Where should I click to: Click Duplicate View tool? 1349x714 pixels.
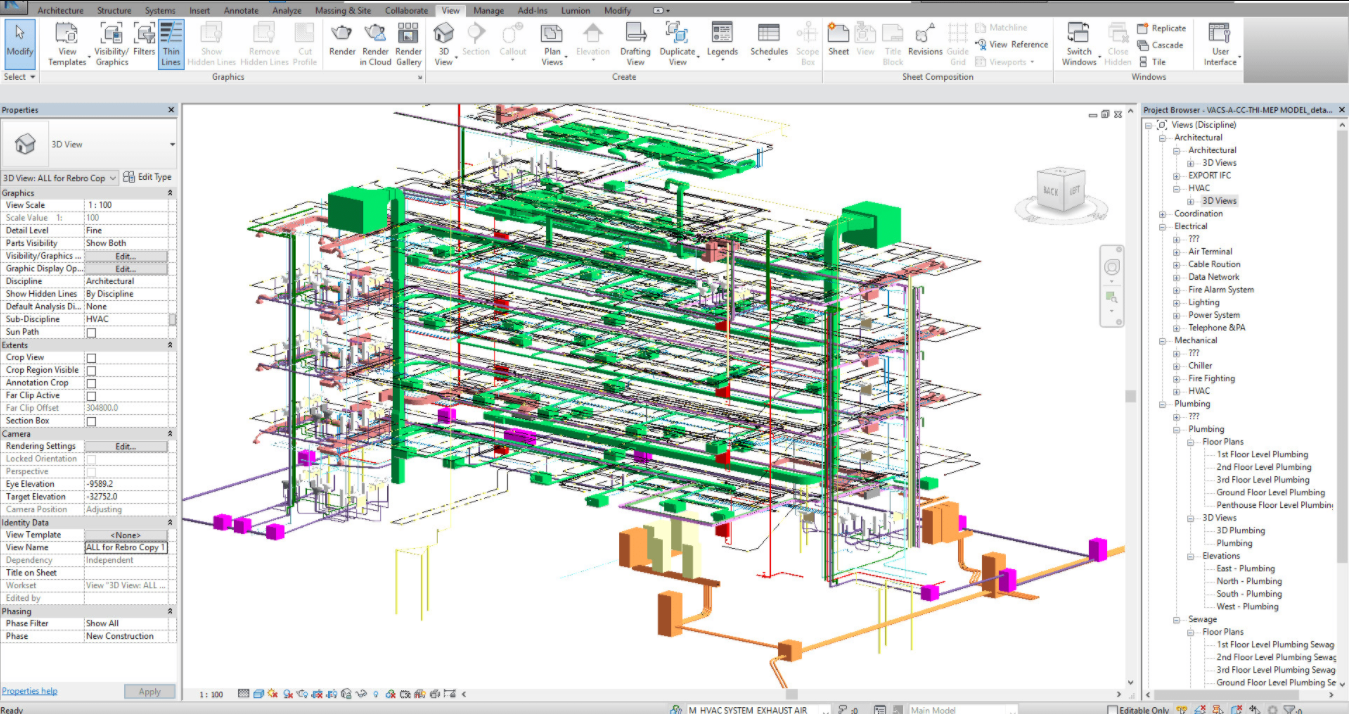click(677, 44)
